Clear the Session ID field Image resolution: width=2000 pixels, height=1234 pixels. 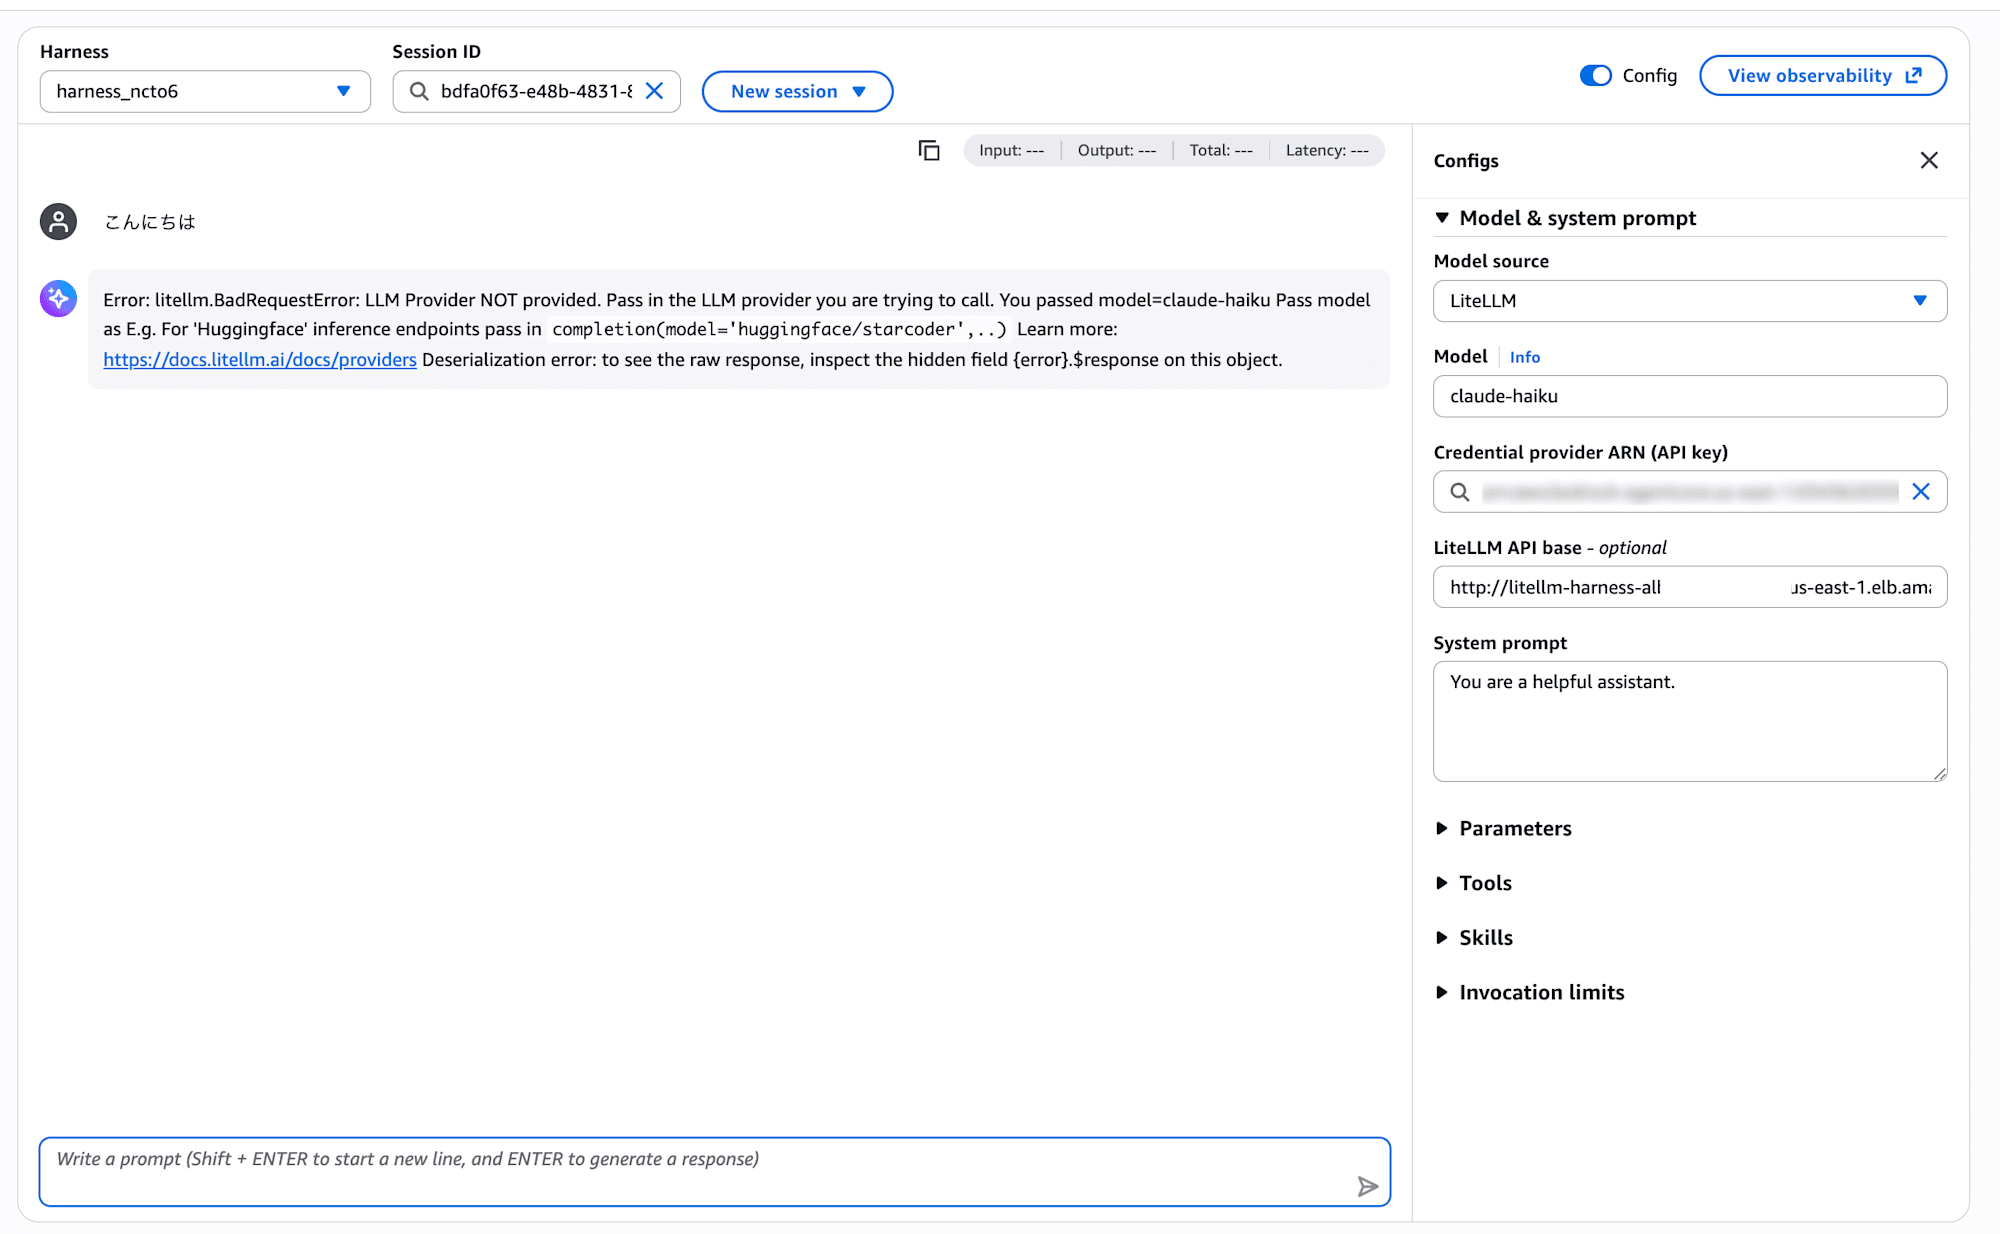(x=655, y=91)
